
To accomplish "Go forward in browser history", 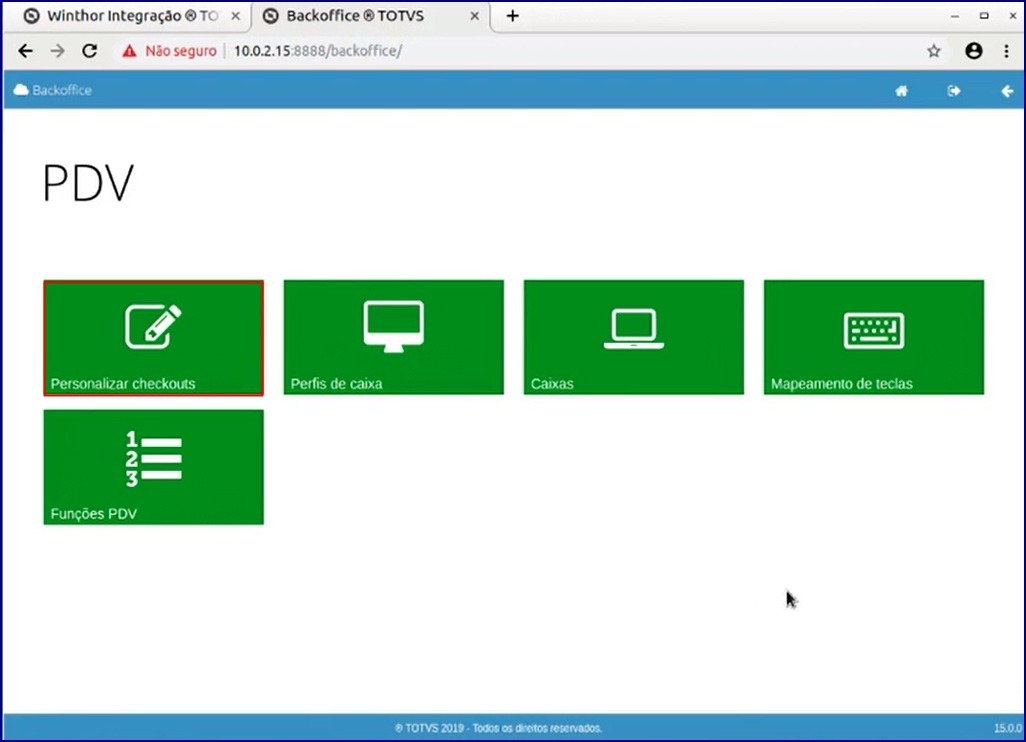I will point(58,51).
